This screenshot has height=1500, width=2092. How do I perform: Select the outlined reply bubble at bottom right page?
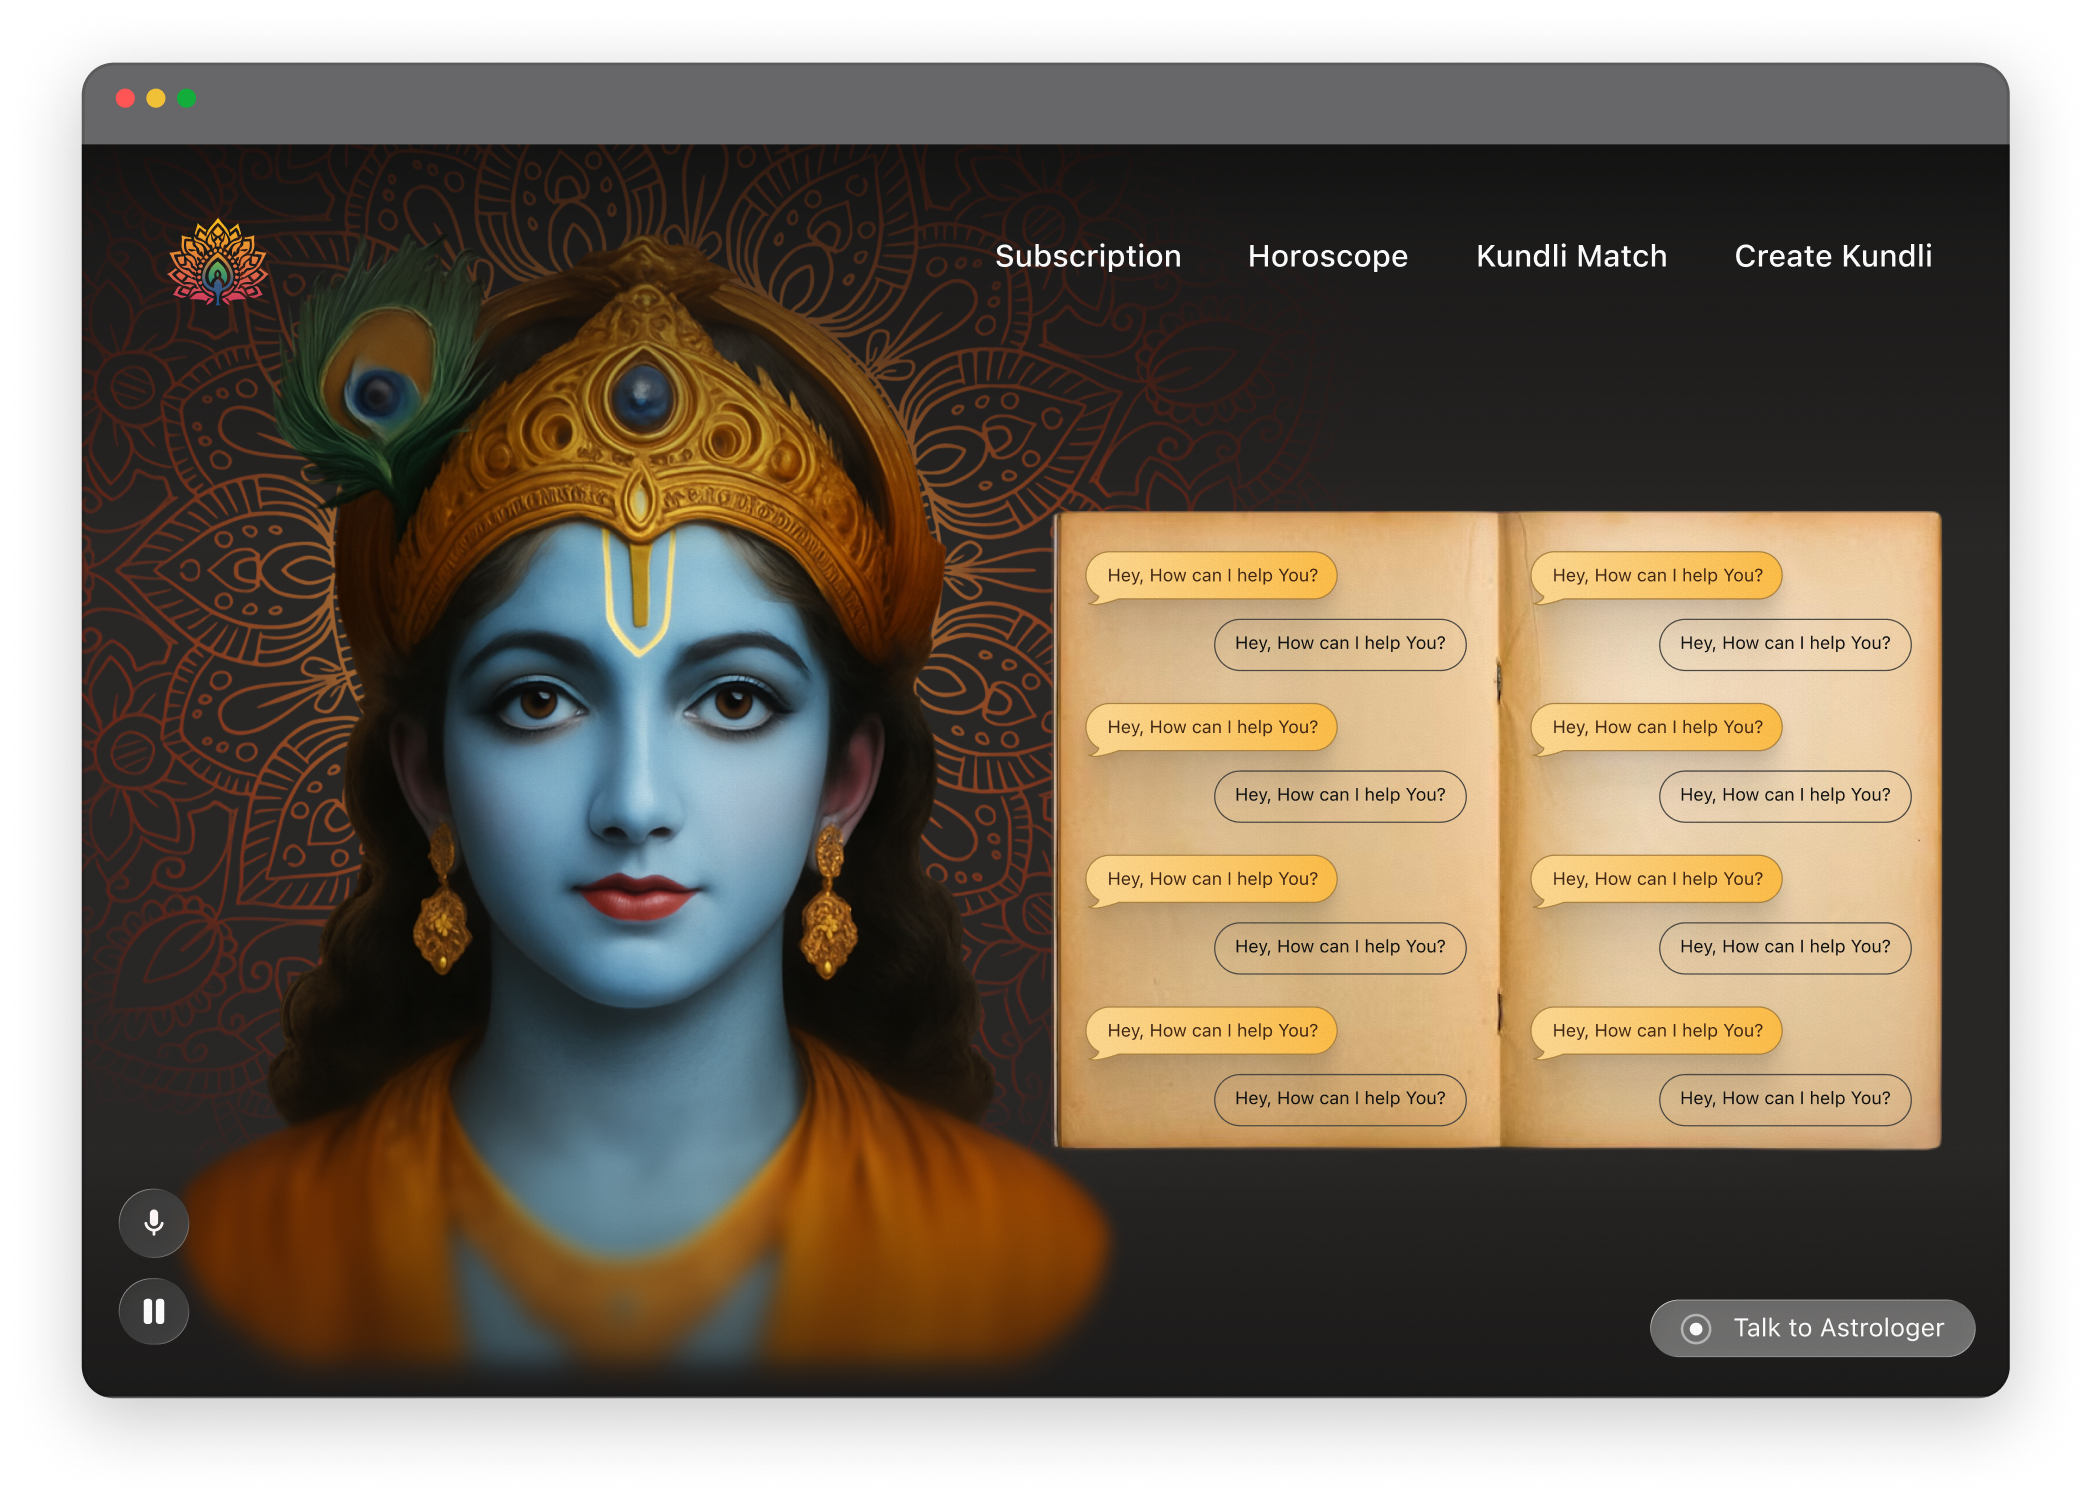[x=1785, y=1098]
